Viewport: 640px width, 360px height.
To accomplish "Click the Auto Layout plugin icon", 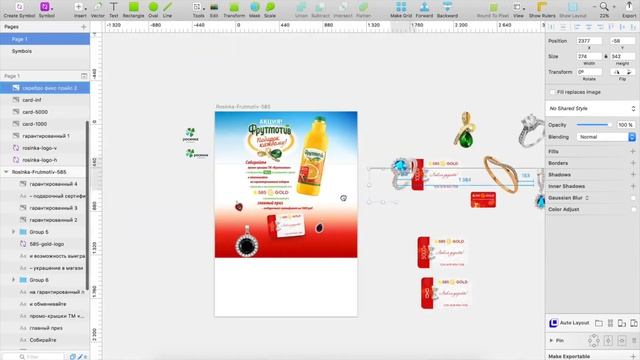I will point(553,323).
